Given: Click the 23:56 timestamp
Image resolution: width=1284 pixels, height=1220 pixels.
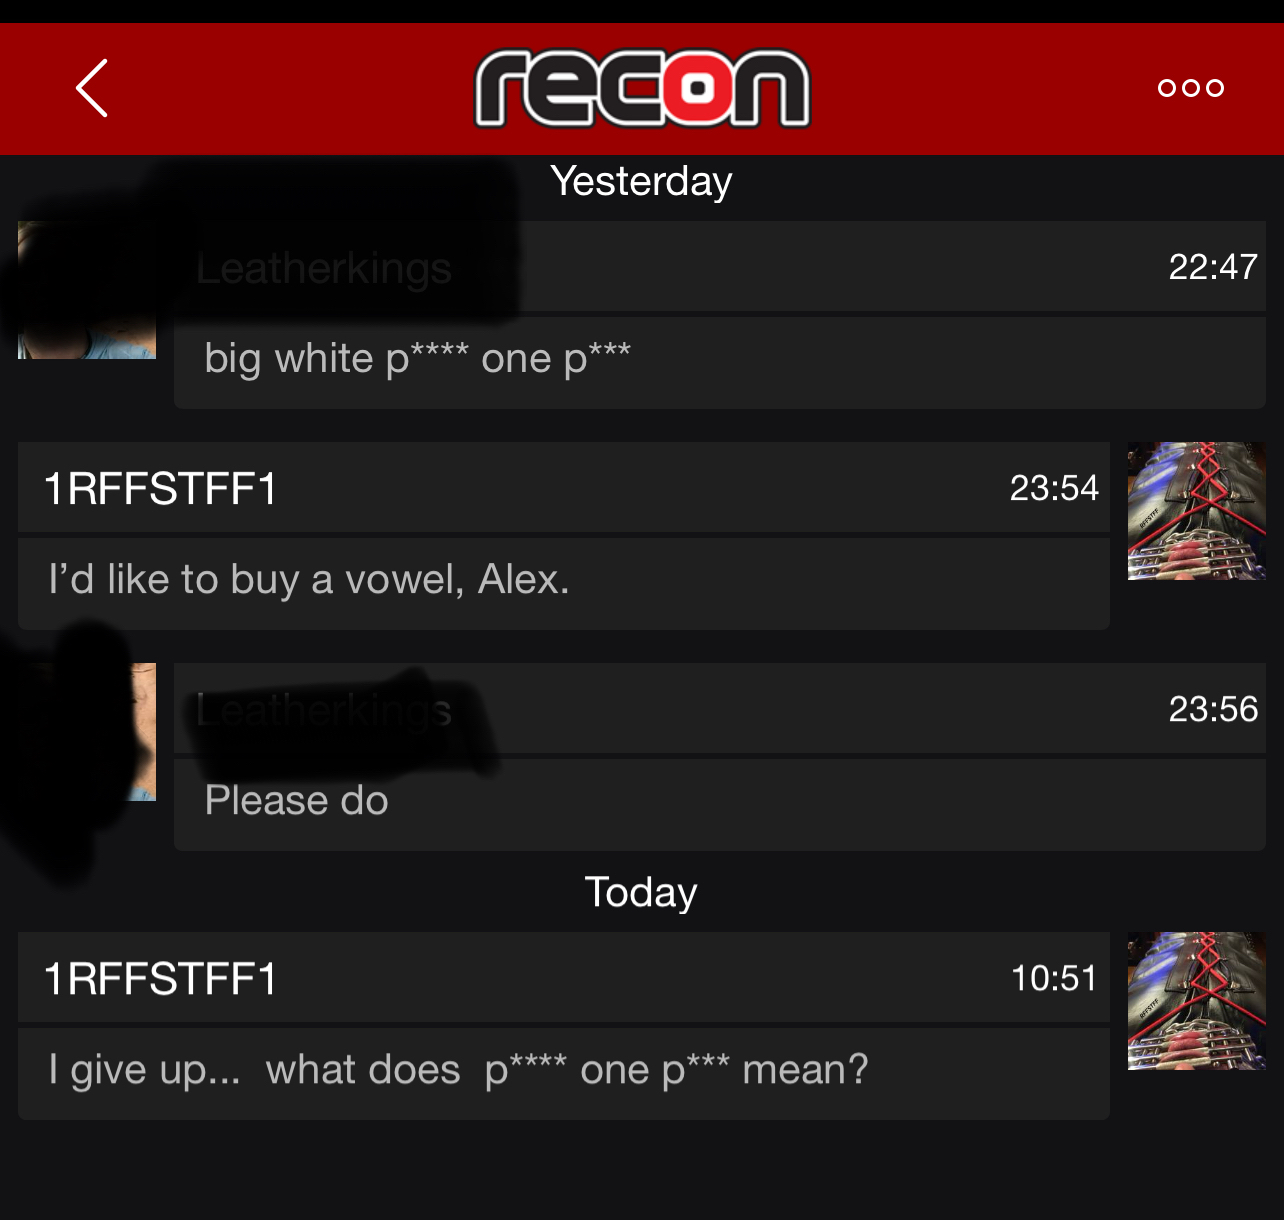Looking at the screenshot, I should (x=1213, y=709).
